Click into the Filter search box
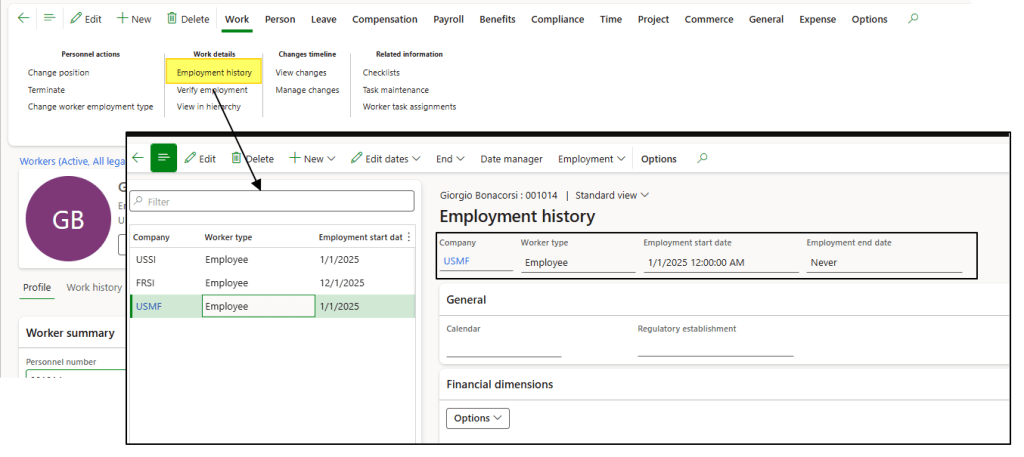 [x=271, y=201]
